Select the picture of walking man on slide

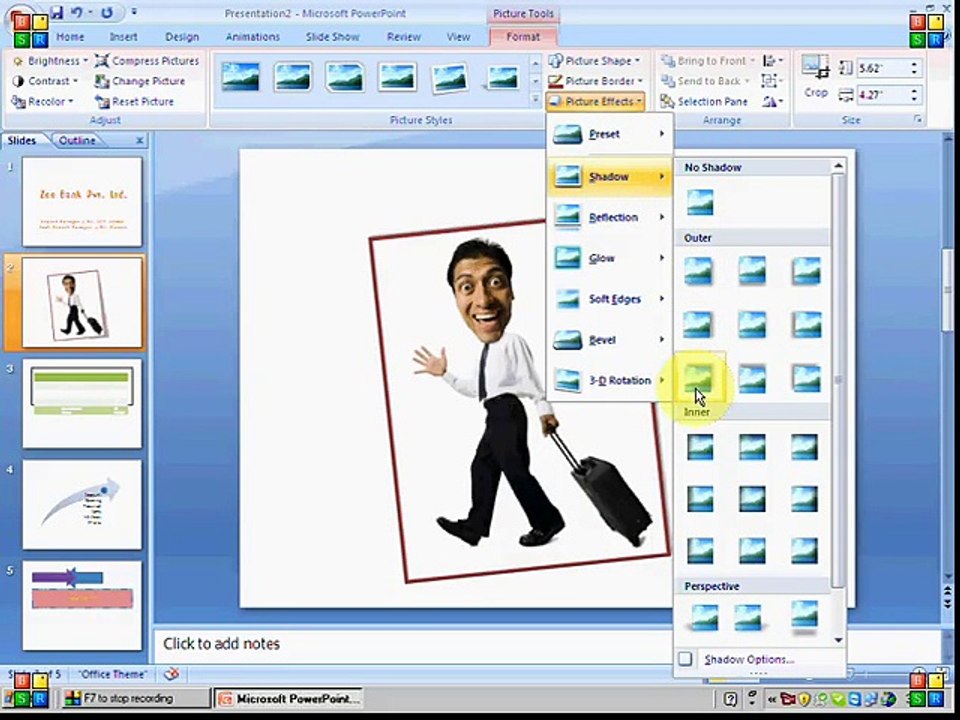[x=519, y=401]
